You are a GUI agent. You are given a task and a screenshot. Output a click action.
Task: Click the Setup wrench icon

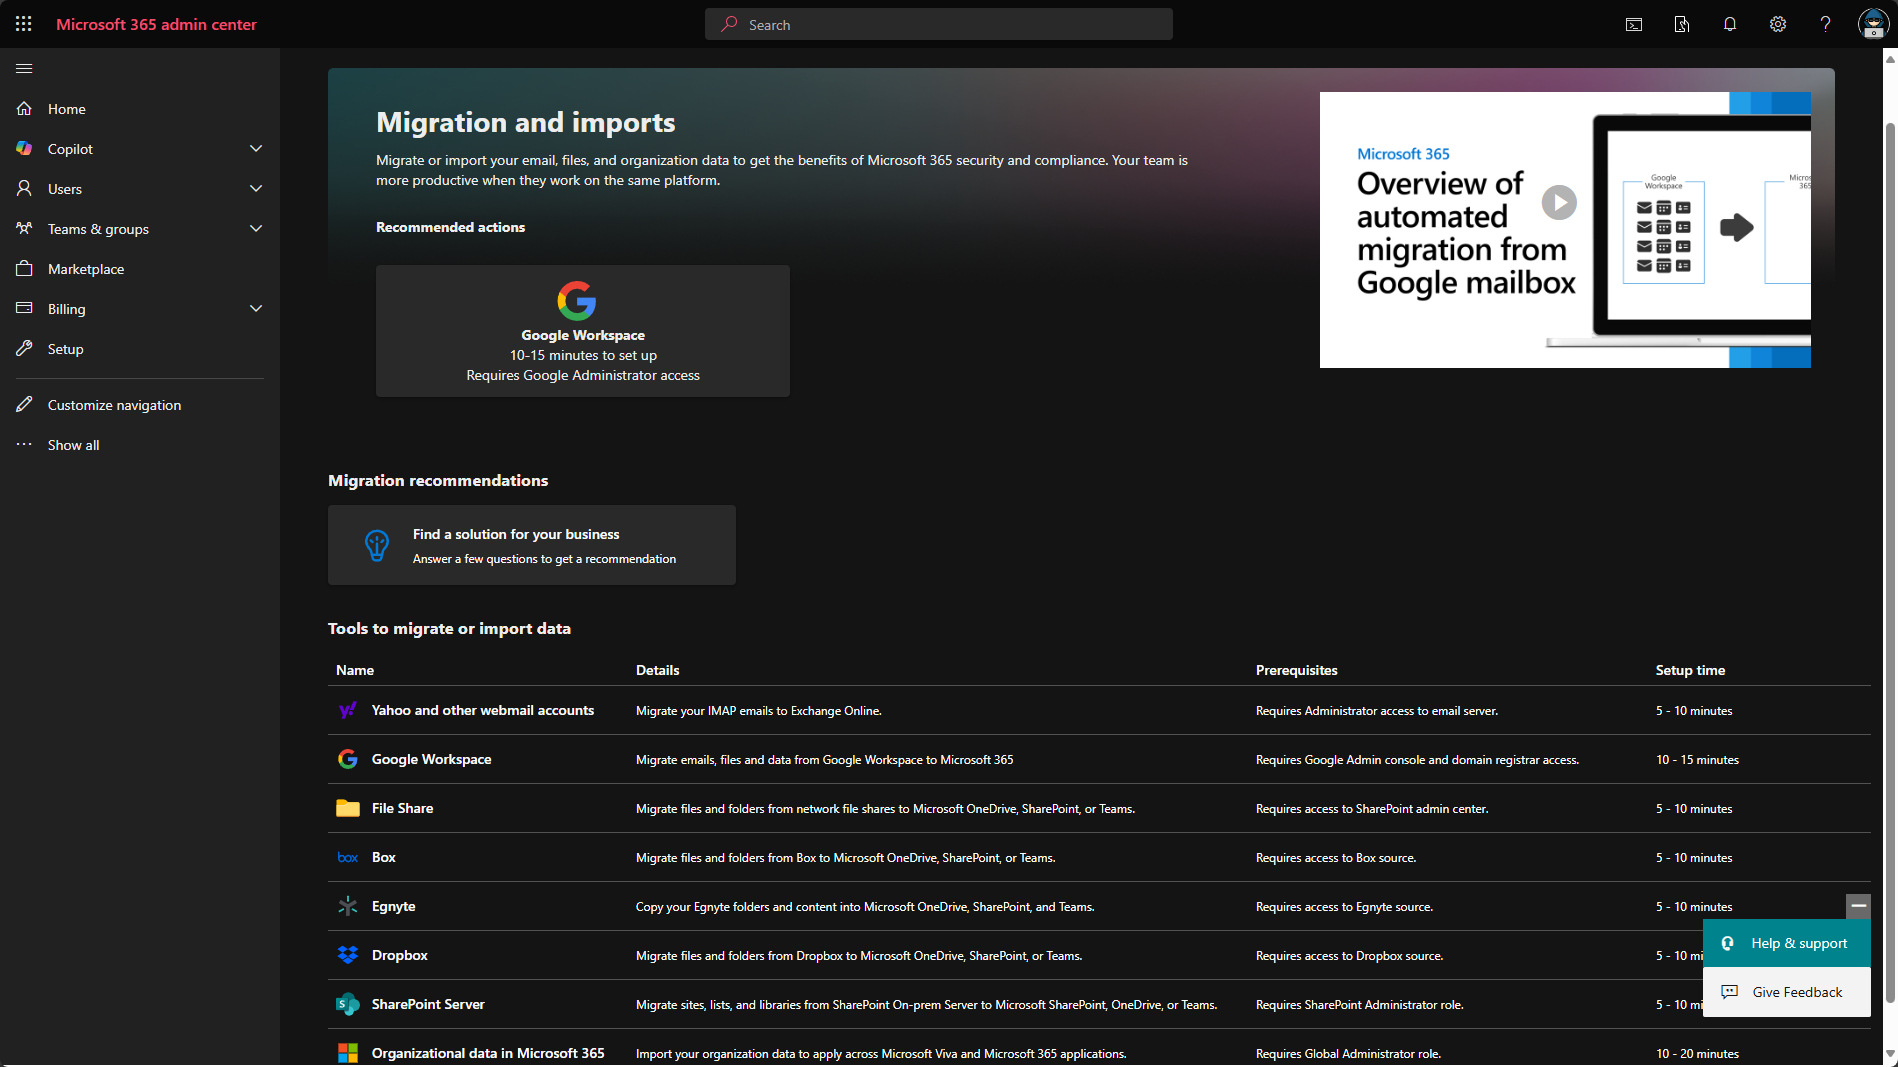coord(24,348)
